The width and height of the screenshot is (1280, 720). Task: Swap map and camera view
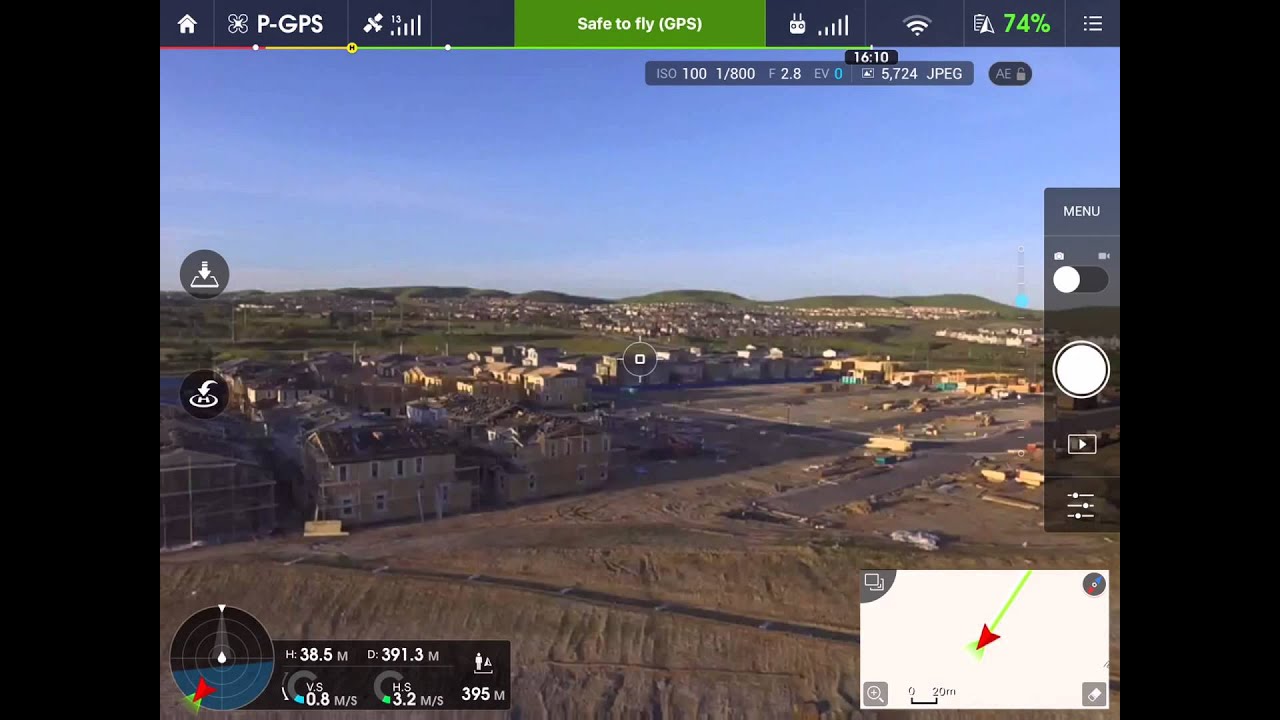tap(875, 583)
